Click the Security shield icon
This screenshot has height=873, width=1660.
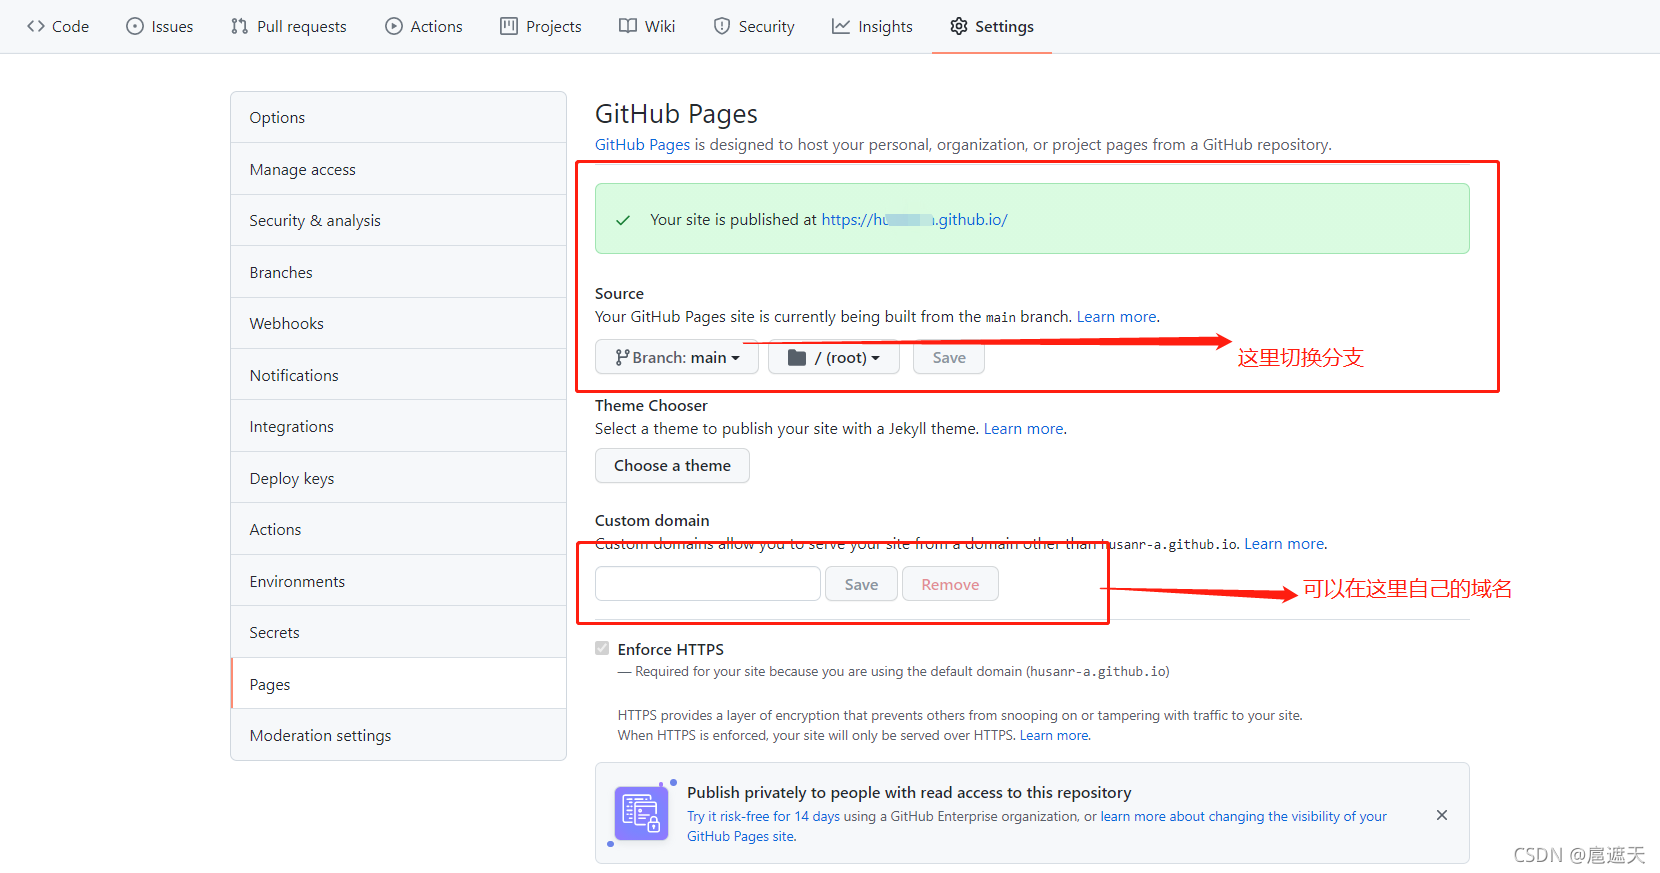(722, 26)
